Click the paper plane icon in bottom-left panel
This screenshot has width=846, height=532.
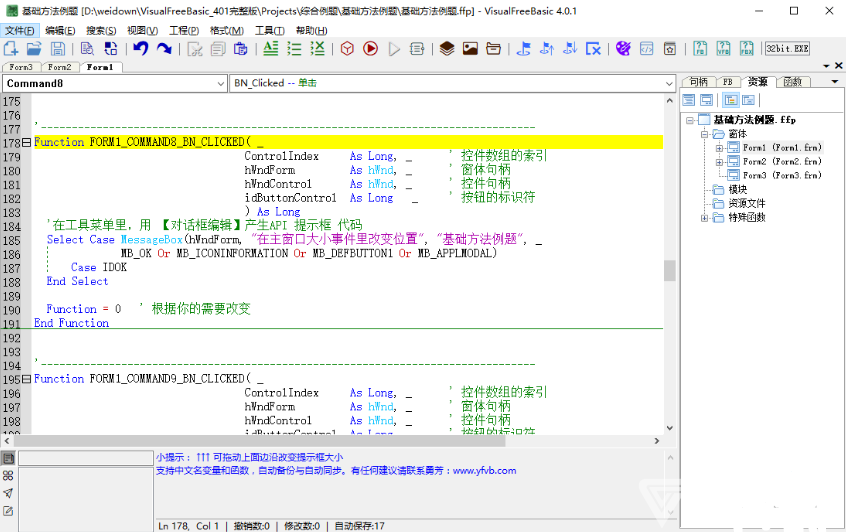[x=8, y=493]
